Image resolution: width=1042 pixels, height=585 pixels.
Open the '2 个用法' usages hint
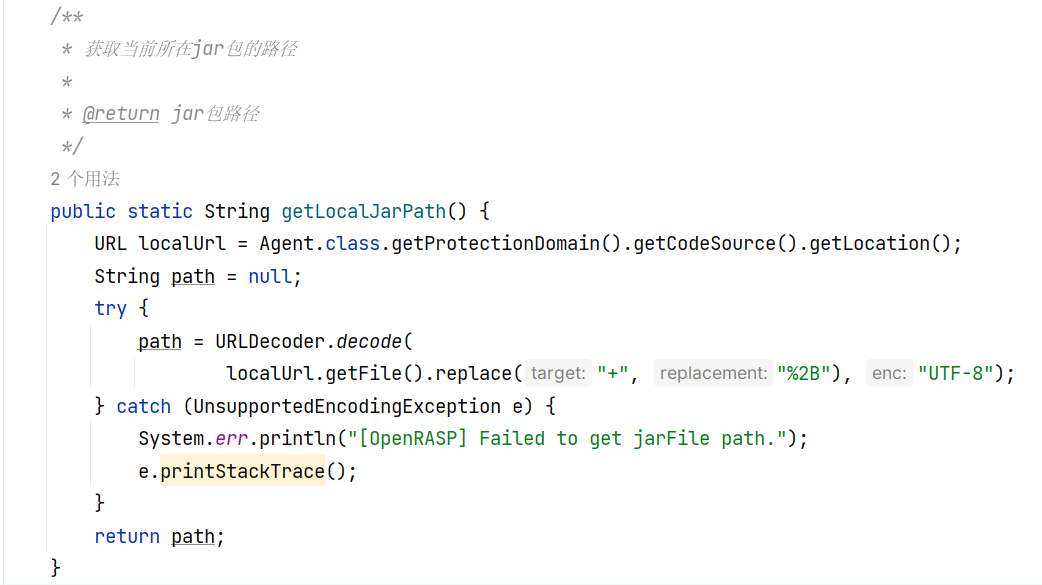pyautogui.click(x=85, y=178)
